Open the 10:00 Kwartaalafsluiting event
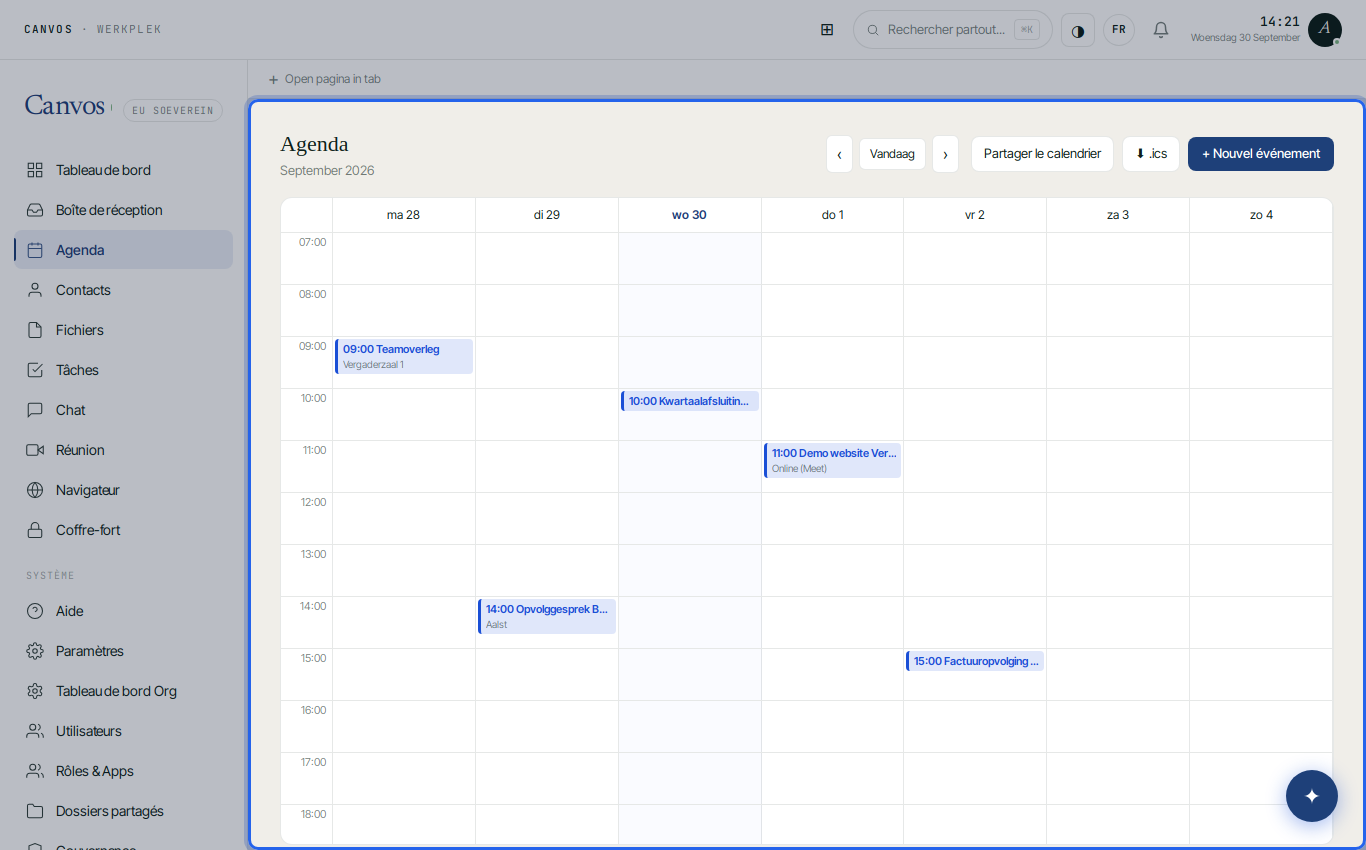Viewport: 1366px width, 850px height. point(690,401)
